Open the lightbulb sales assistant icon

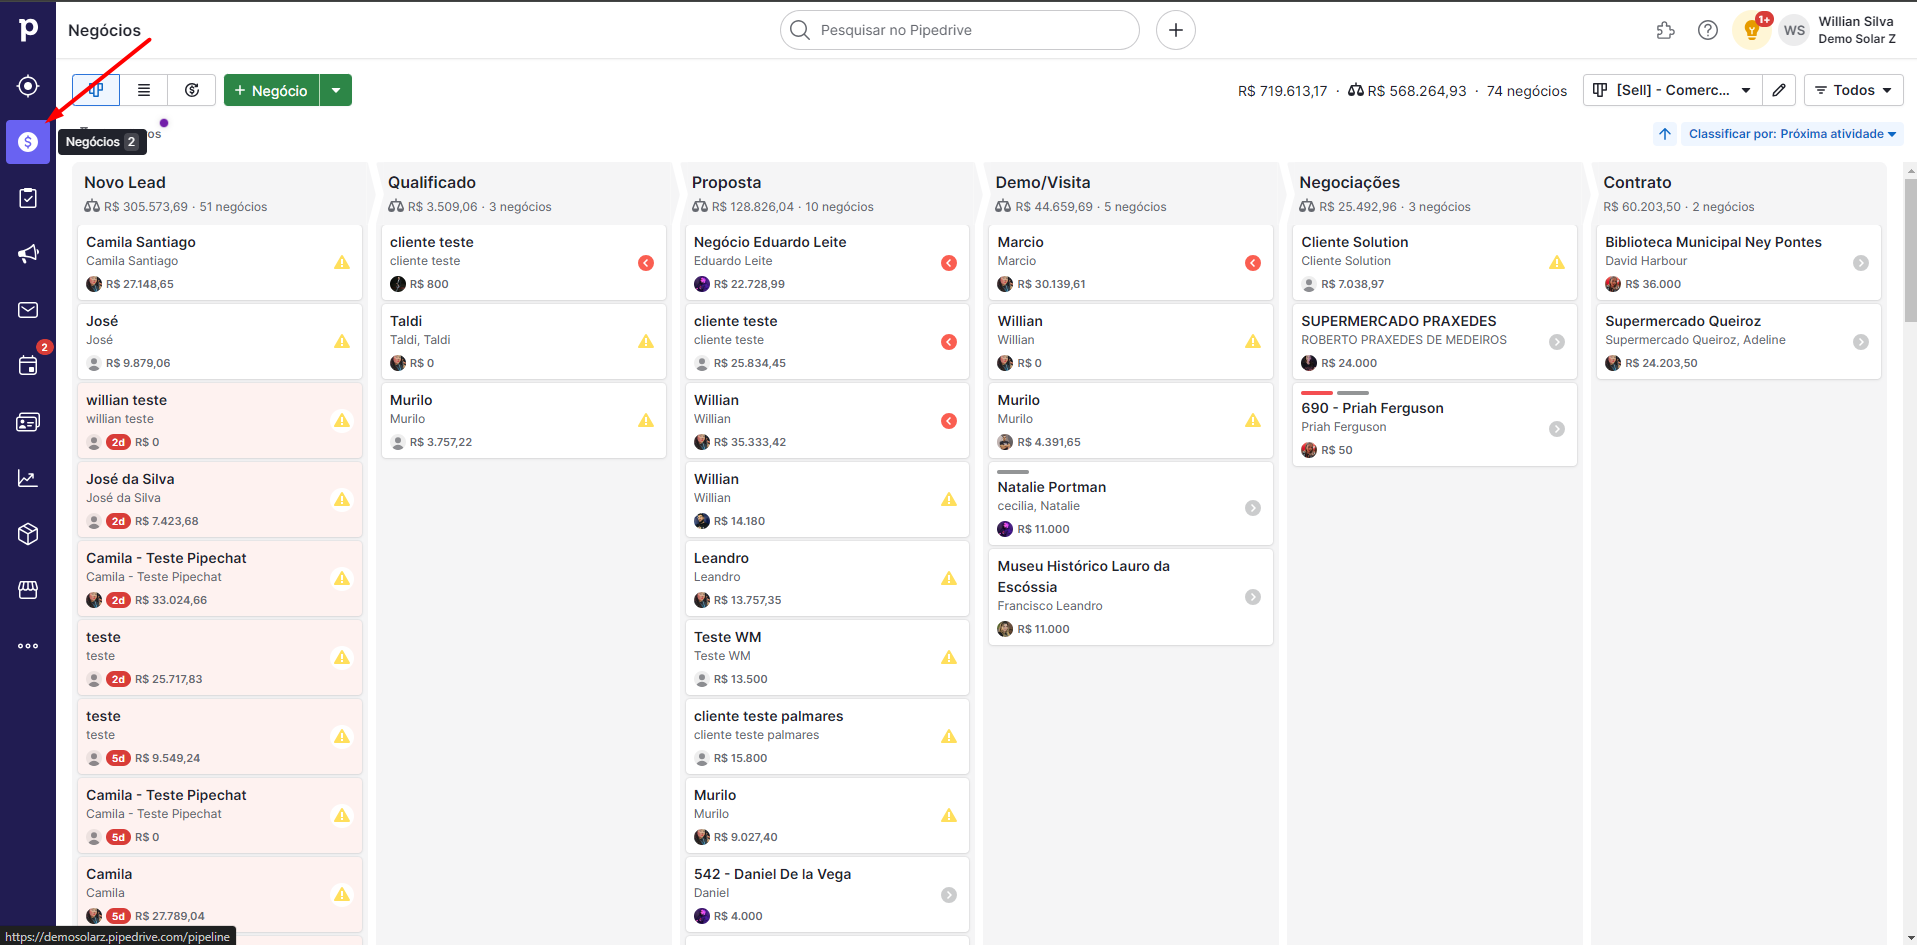point(1751,30)
